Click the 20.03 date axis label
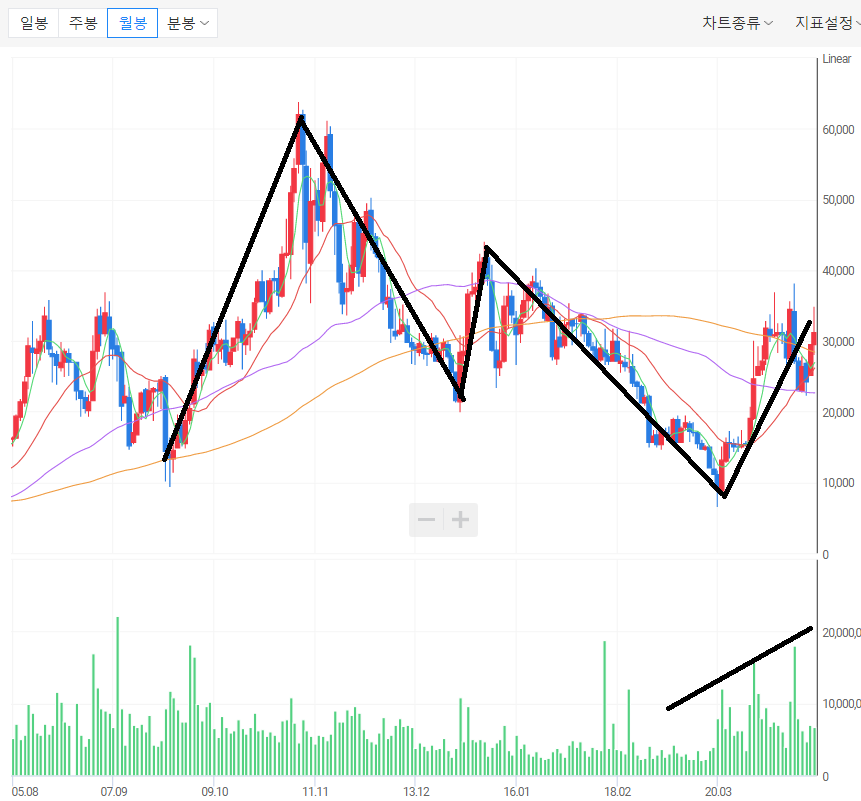This screenshot has height=801, width=861. 718,792
